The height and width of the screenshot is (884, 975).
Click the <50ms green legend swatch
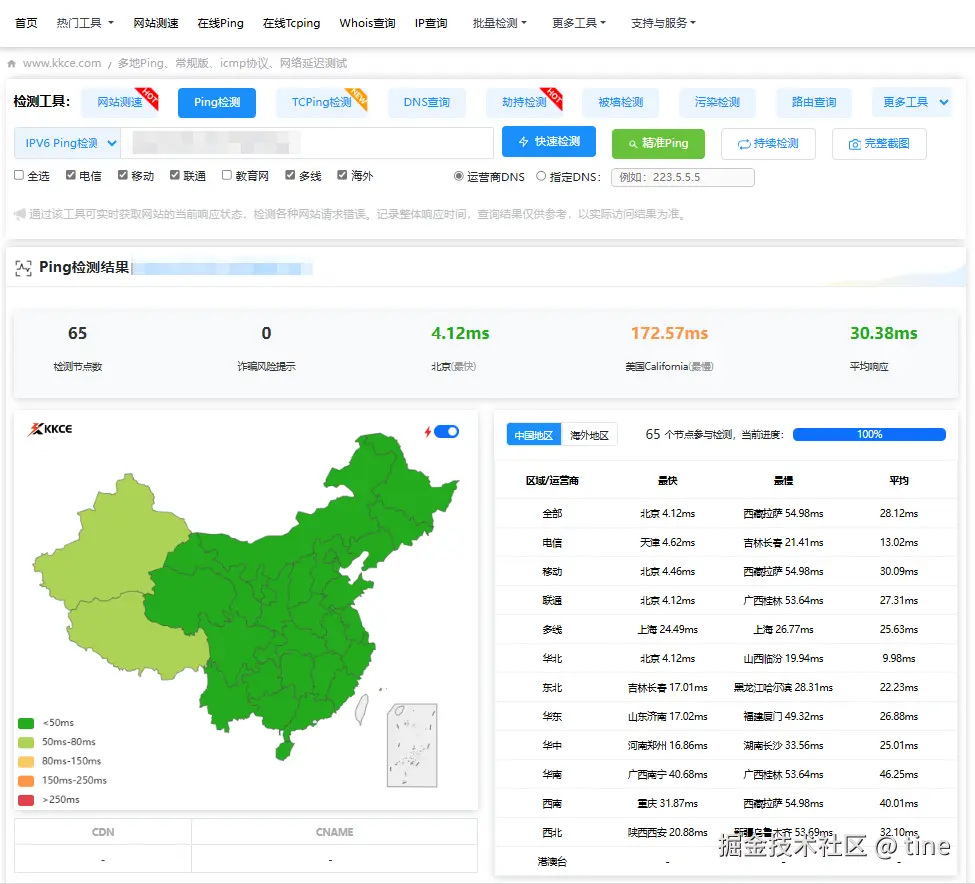(26, 723)
